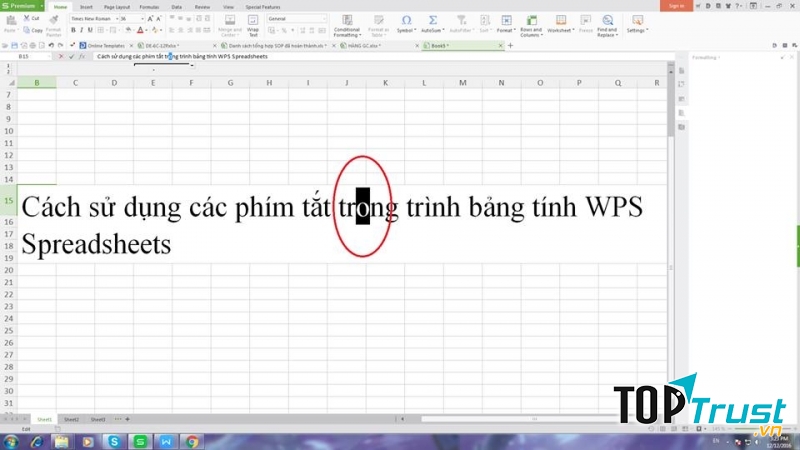Image resolution: width=800 pixels, height=450 pixels.
Task: Open the Page Layout tab
Action: pyautogui.click(x=117, y=7)
